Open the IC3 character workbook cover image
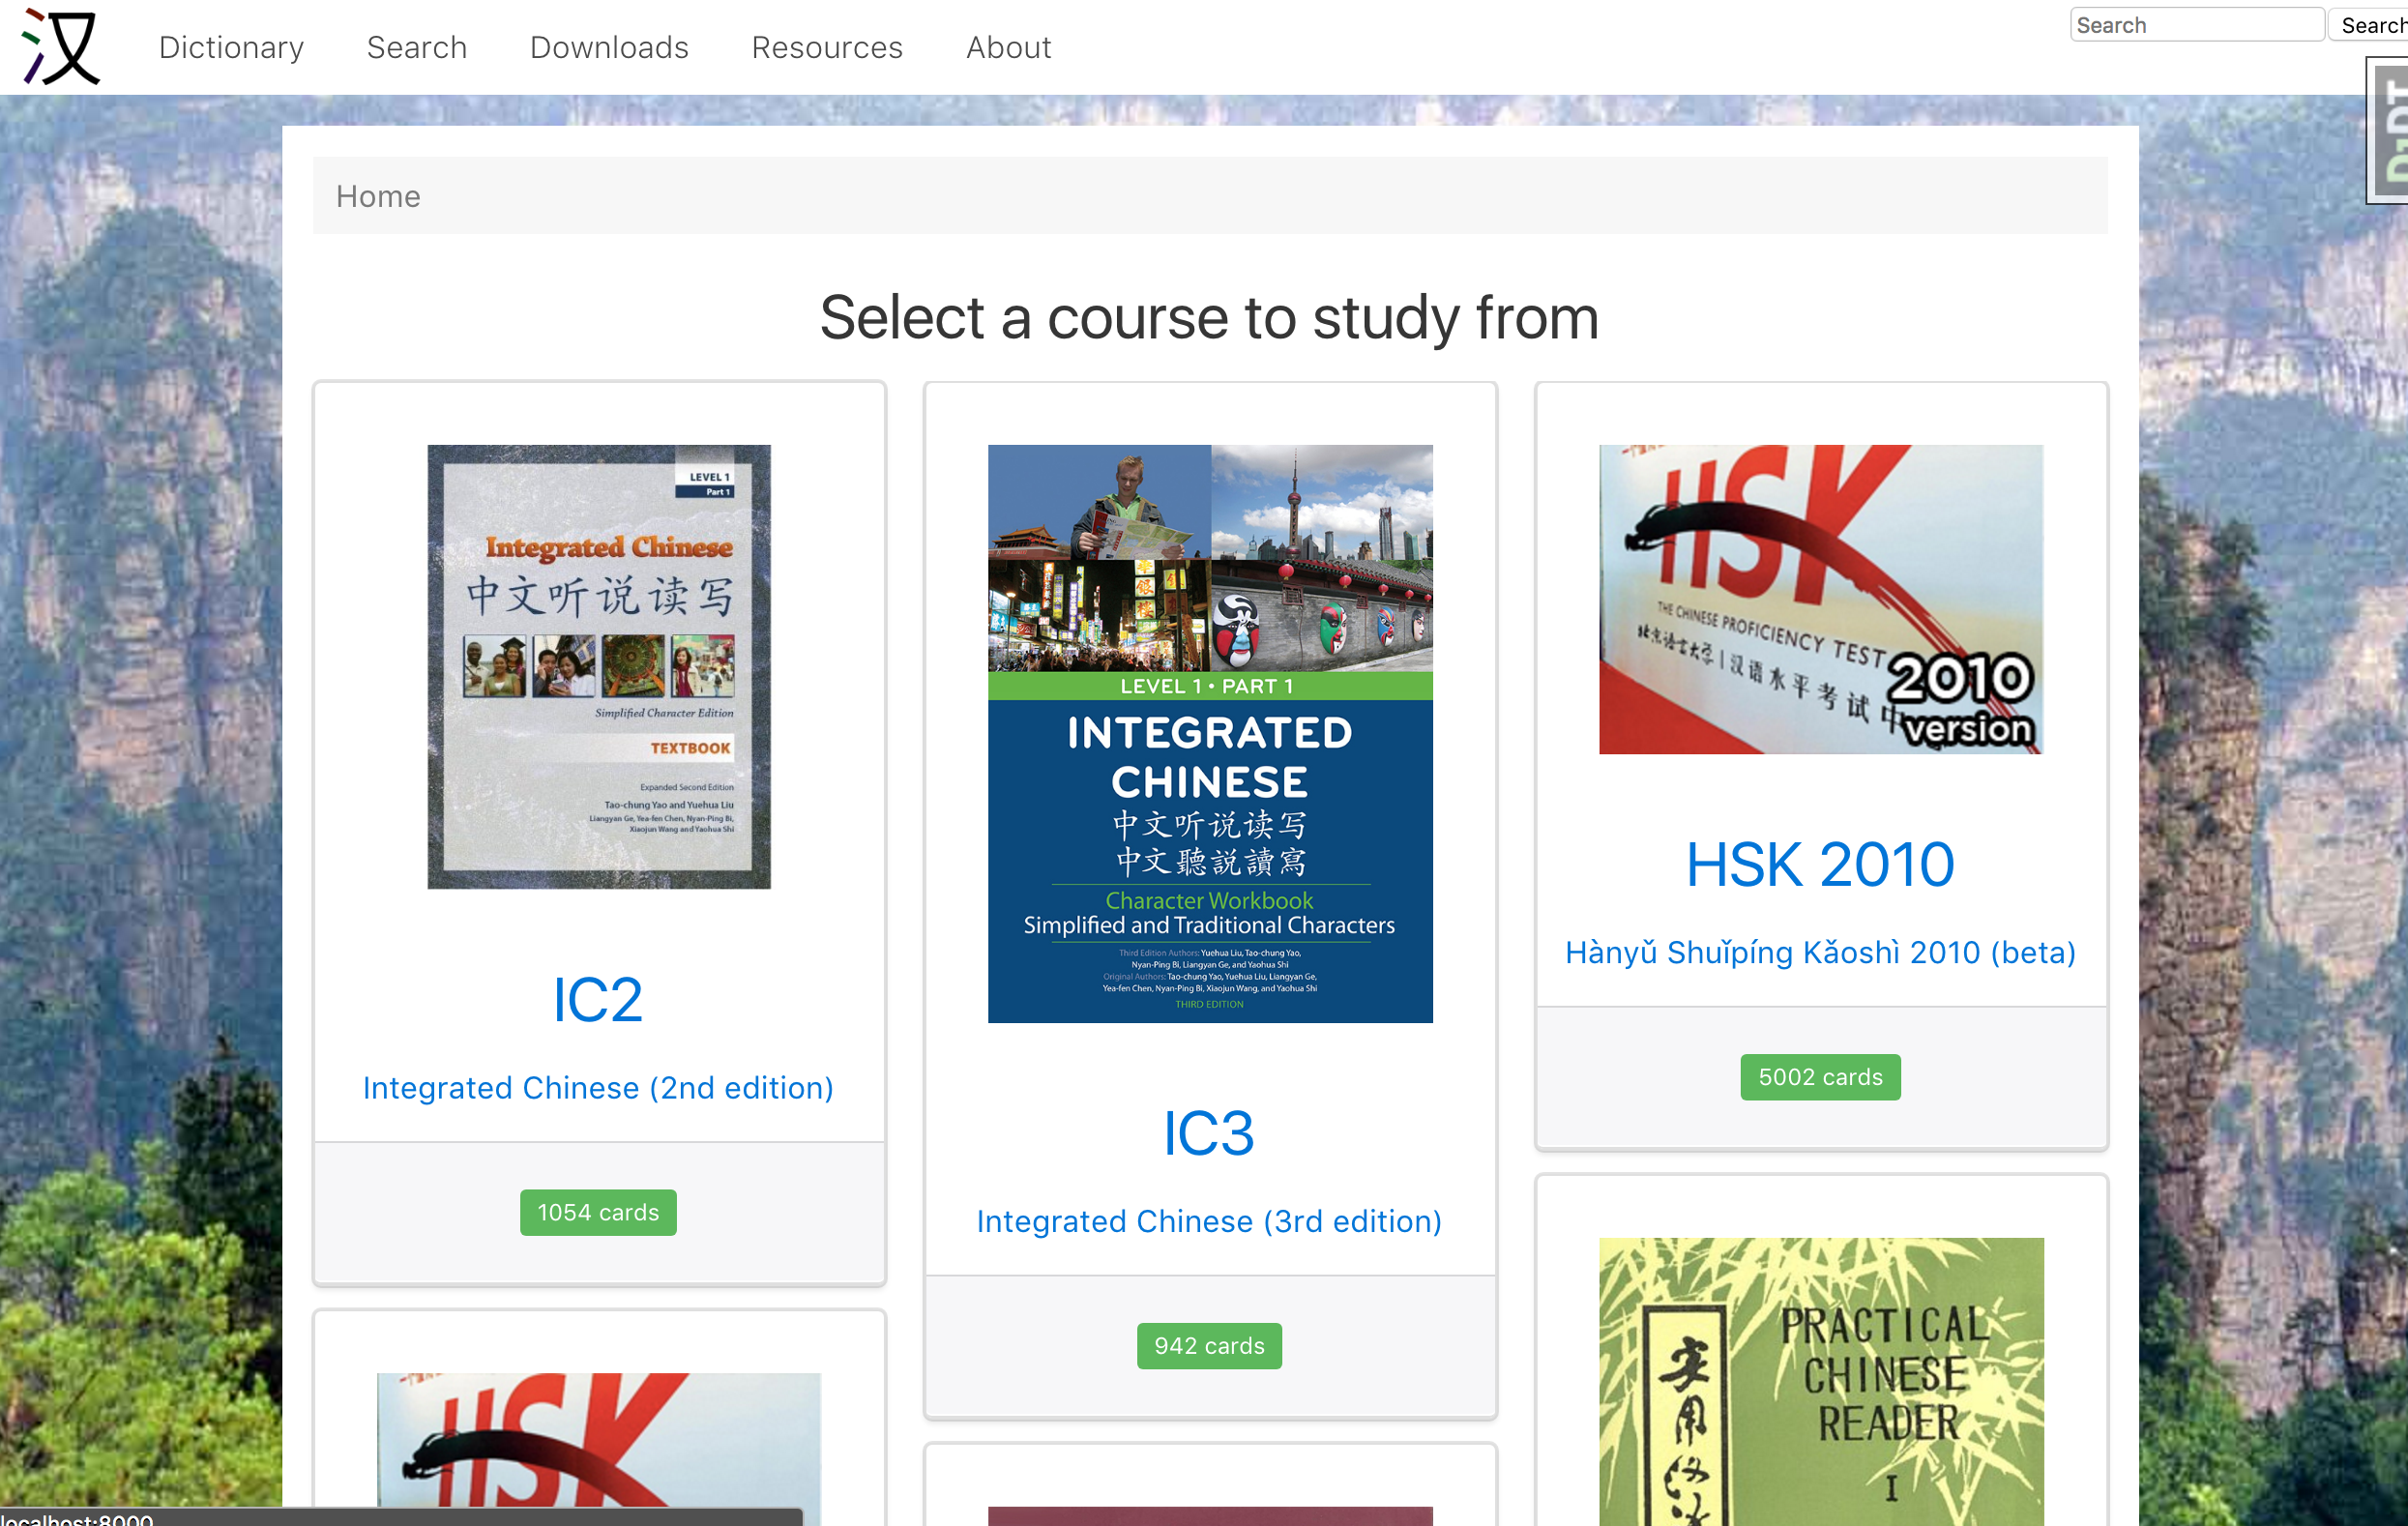The image size is (2408, 1526). pyautogui.click(x=1209, y=734)
